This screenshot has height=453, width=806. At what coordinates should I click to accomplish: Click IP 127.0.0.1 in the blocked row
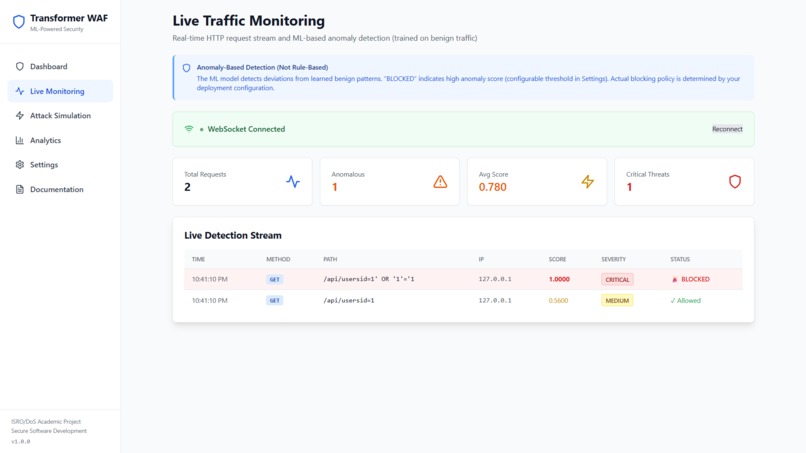pyautogui.click(x=495, y=279)
